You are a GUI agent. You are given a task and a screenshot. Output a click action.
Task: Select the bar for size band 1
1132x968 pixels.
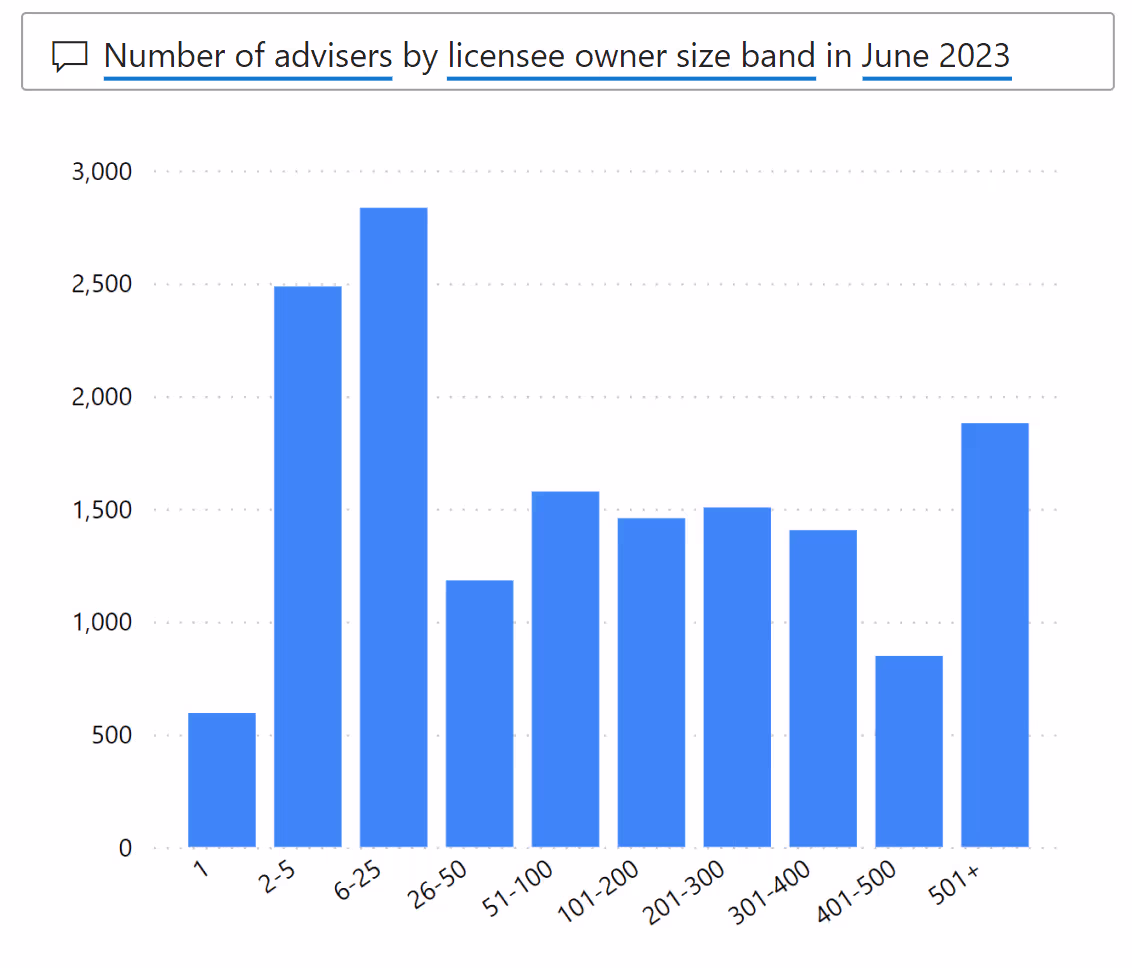click(x=222, y=780)
